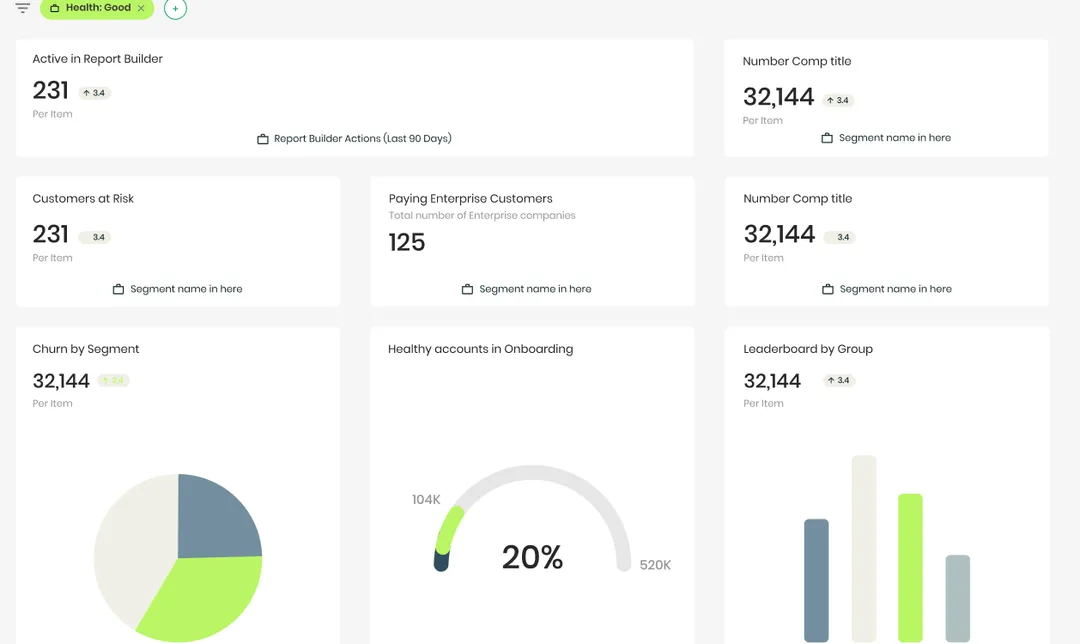Open Segment name link in Customers at Risk card
1080x644 pixels.
[186, 289]
